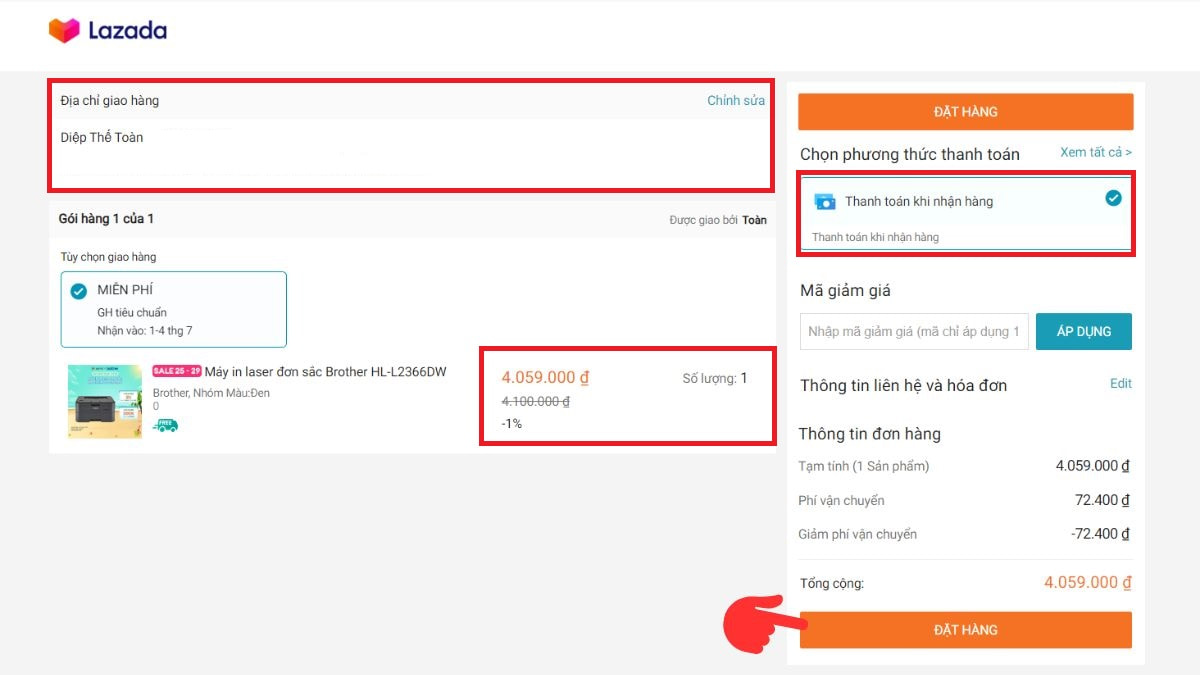Click Chỉnh sửa to edit the delivery address

coord(736,100)
